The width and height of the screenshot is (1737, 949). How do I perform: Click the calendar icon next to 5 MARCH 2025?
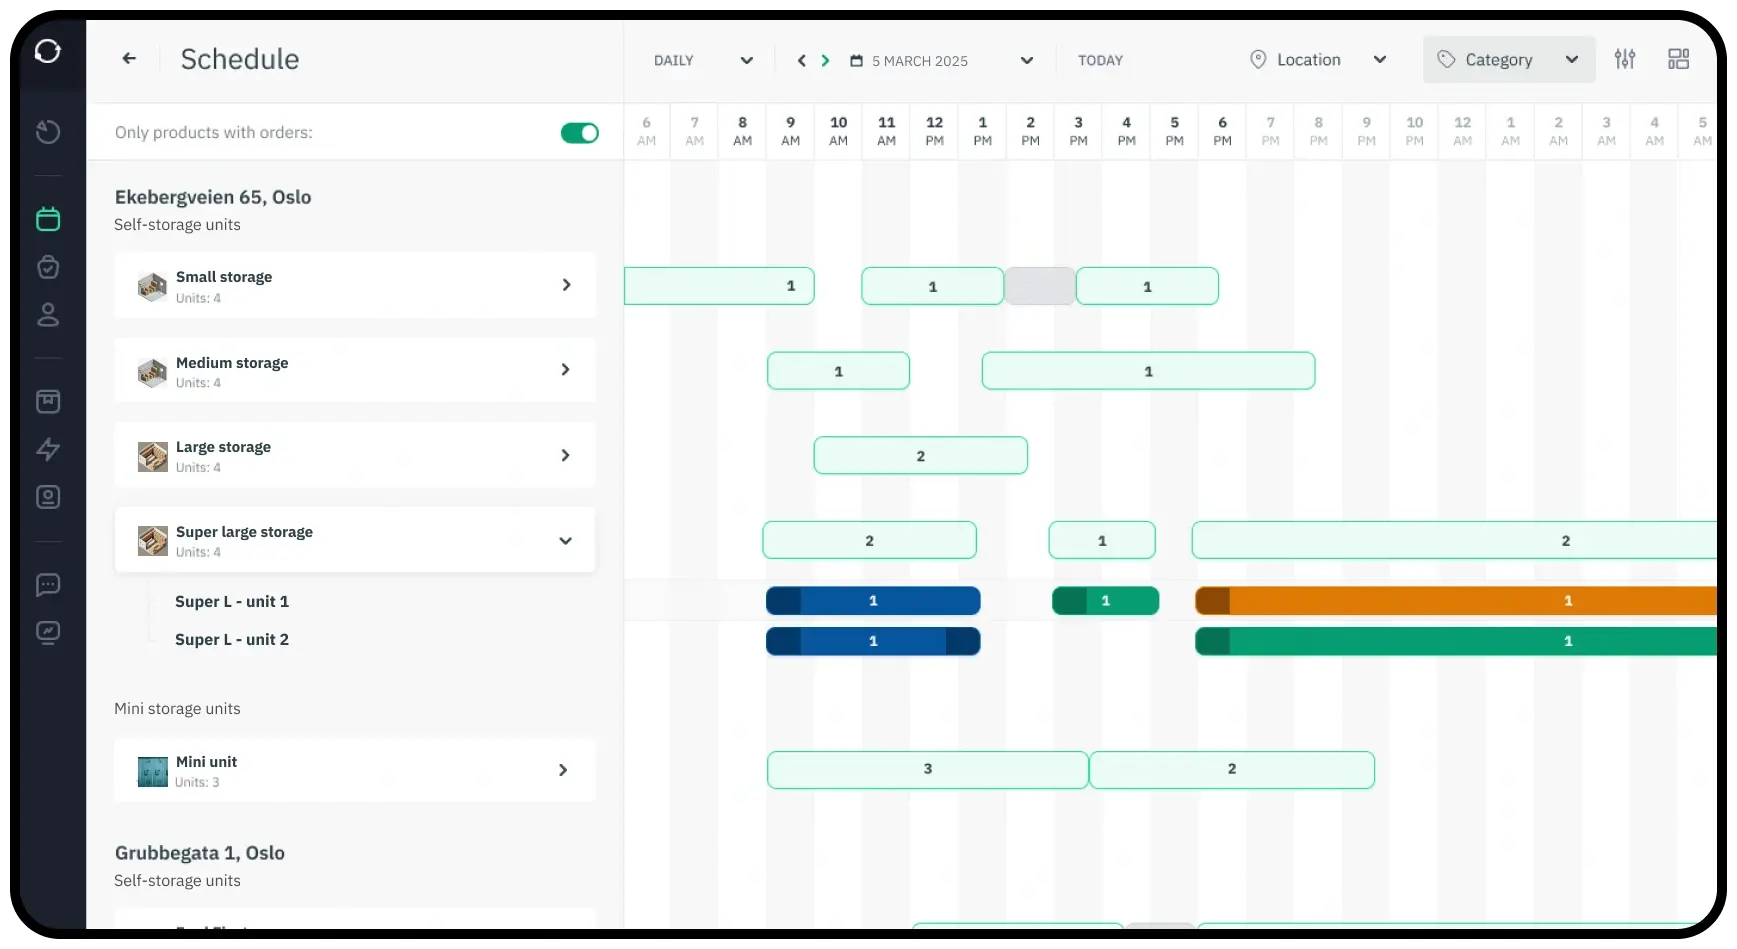(x=856, y=61)
